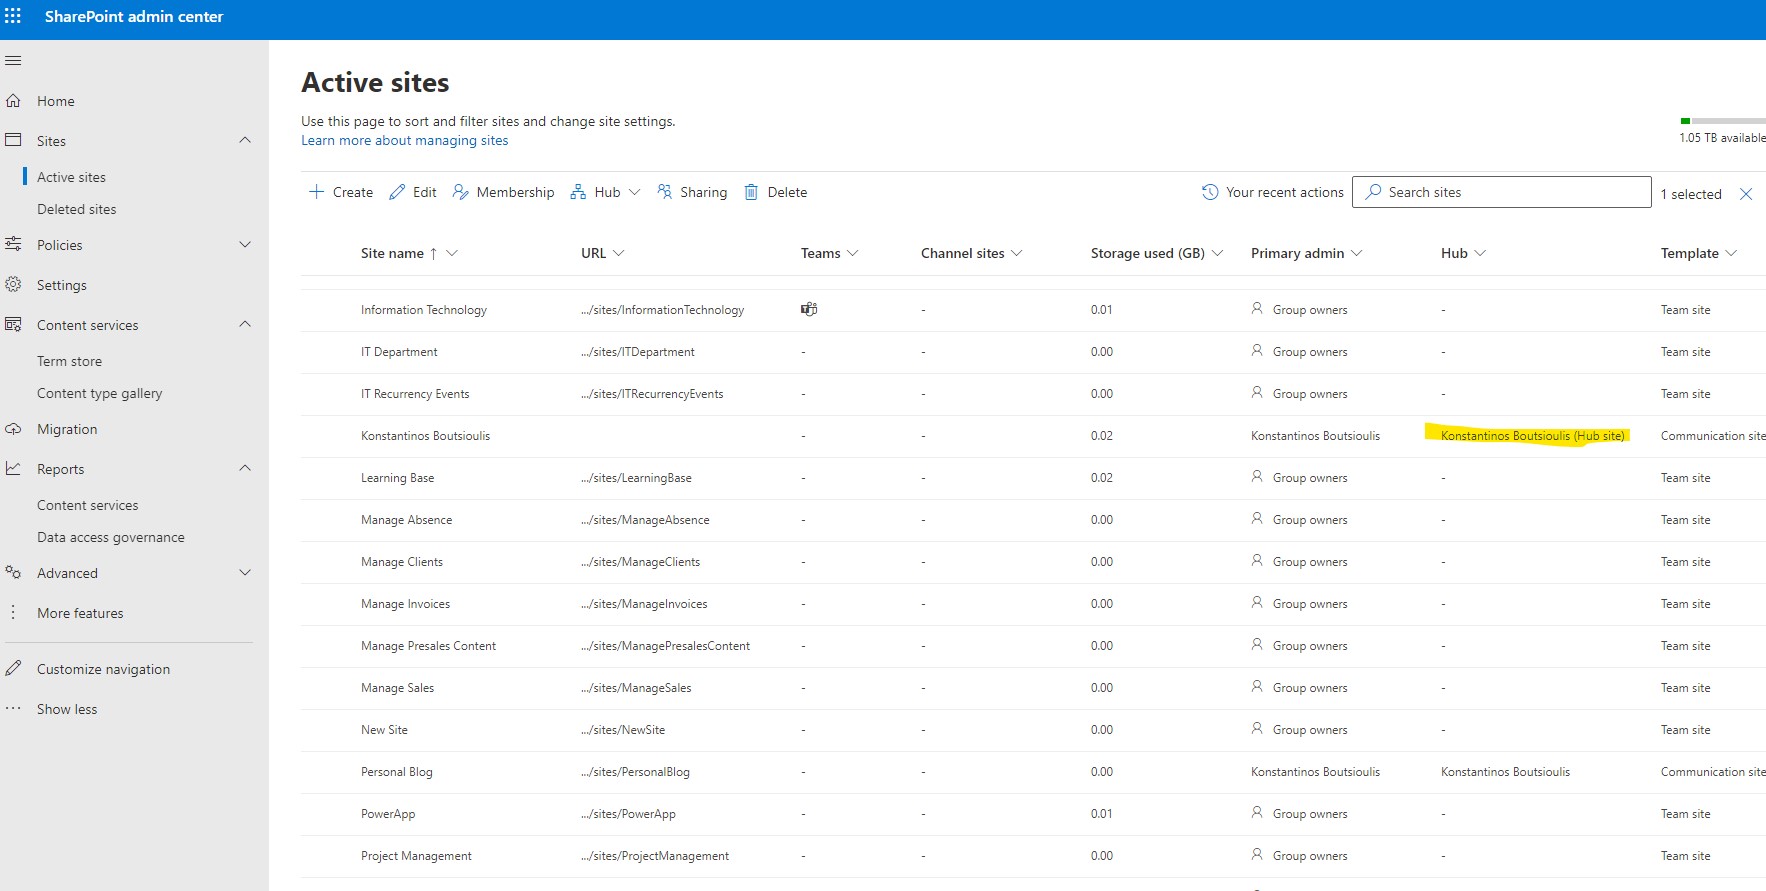Image resolution: width=1766 pixels, height=891 pixels.
Task: Click the Content services icon
Action: (x=13, y=324)
